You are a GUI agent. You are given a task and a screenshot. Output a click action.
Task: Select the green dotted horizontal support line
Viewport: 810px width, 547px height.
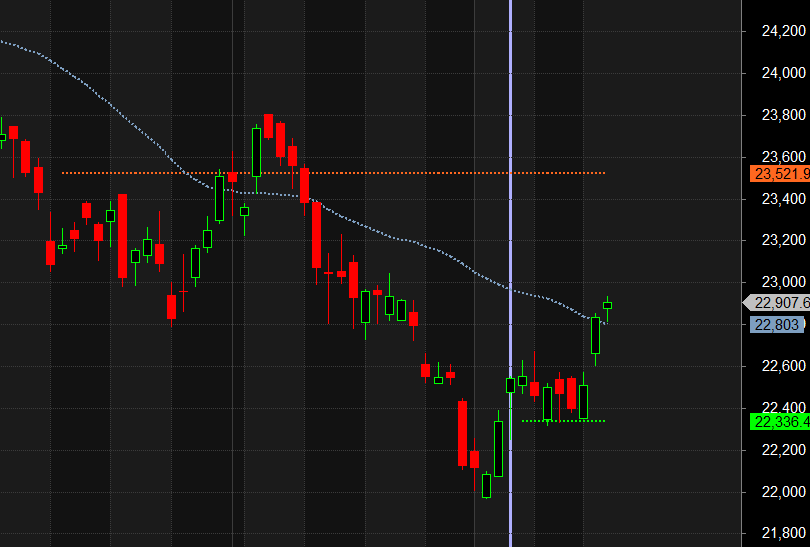[x=564, y=421]
